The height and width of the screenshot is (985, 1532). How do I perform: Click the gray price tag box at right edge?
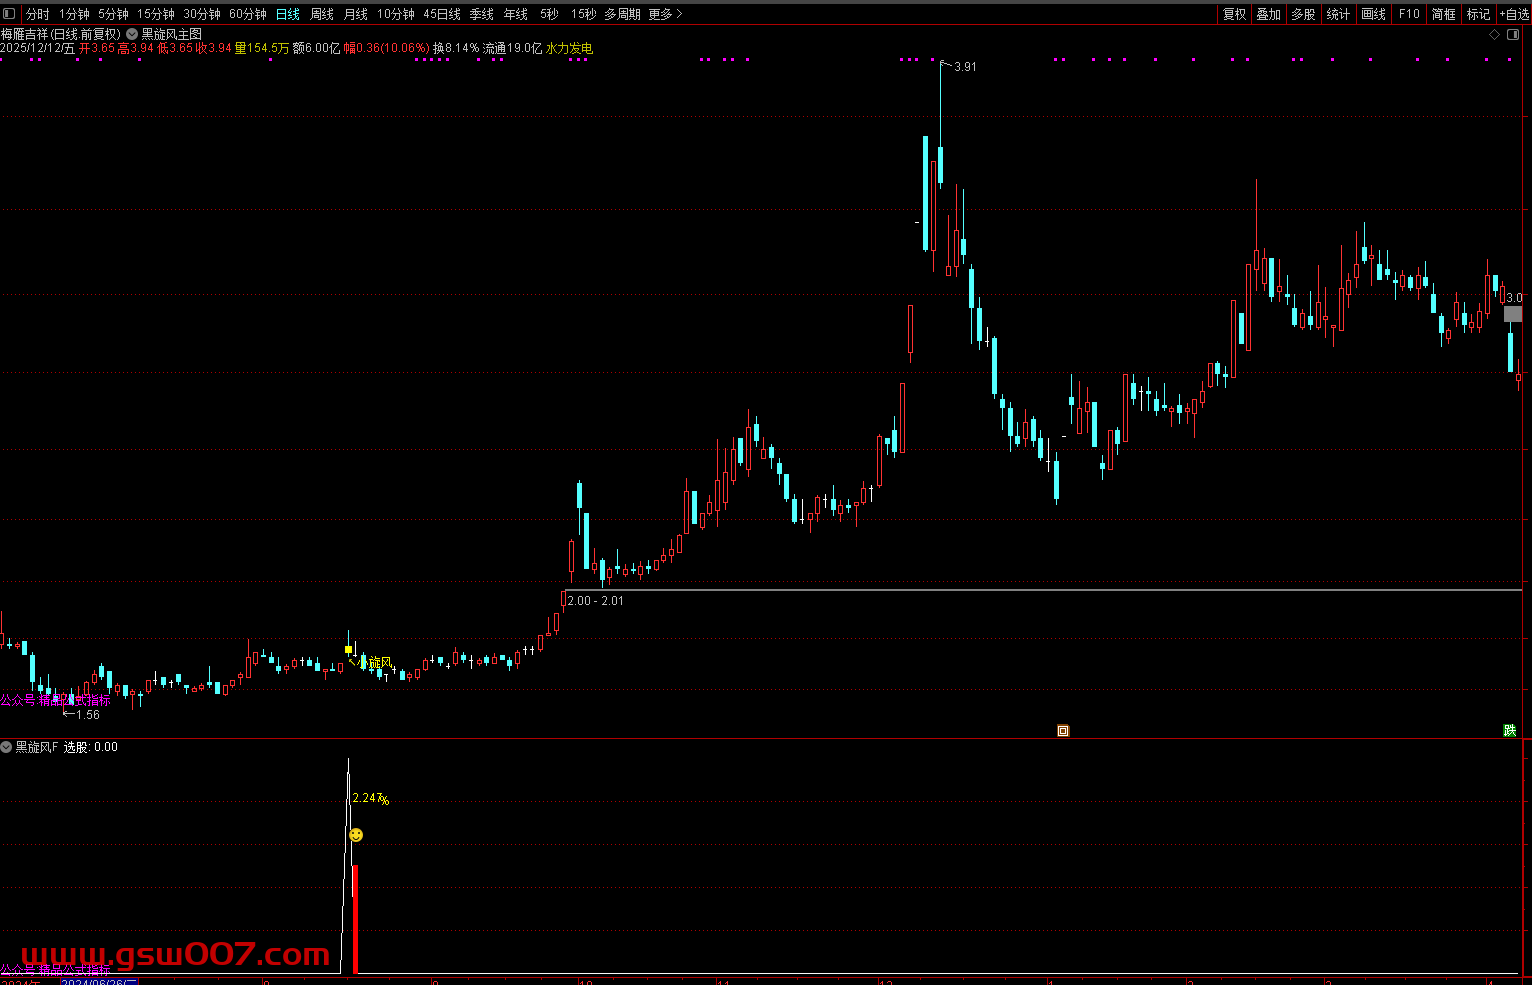pos(1513,314)
